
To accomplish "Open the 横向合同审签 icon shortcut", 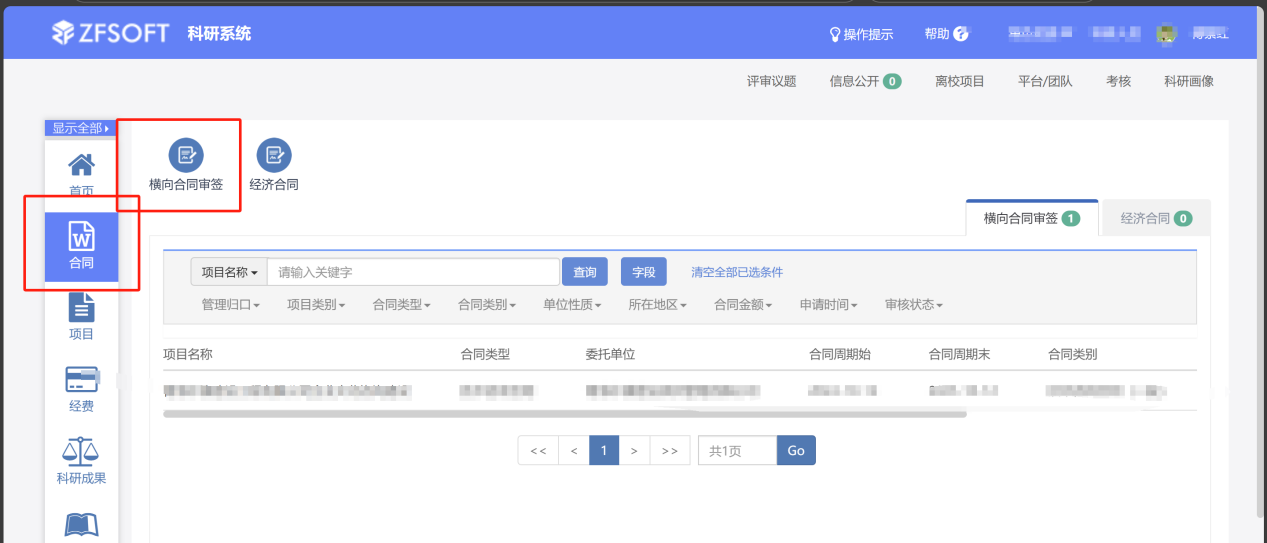I will [x=185, y=155].
